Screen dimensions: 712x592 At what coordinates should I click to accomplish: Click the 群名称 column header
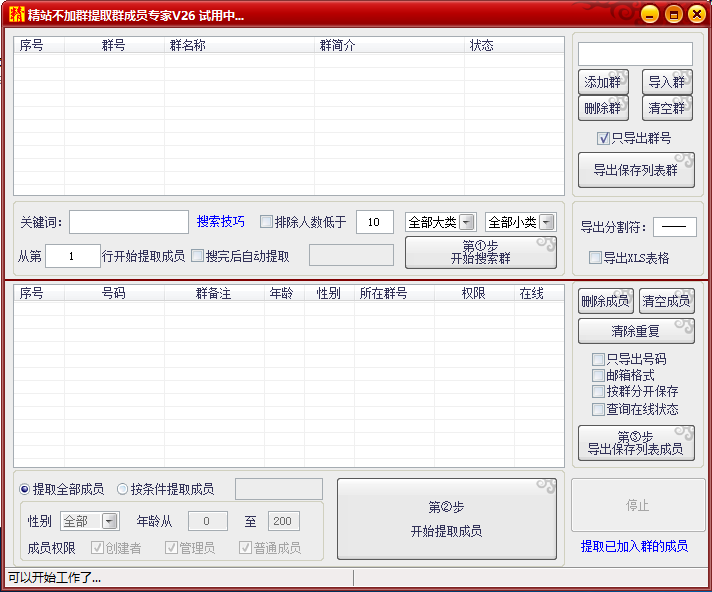point(239,45)
